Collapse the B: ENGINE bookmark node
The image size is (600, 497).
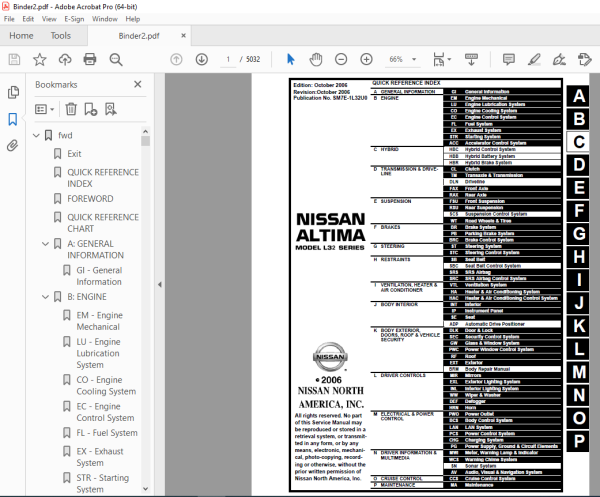46,297
